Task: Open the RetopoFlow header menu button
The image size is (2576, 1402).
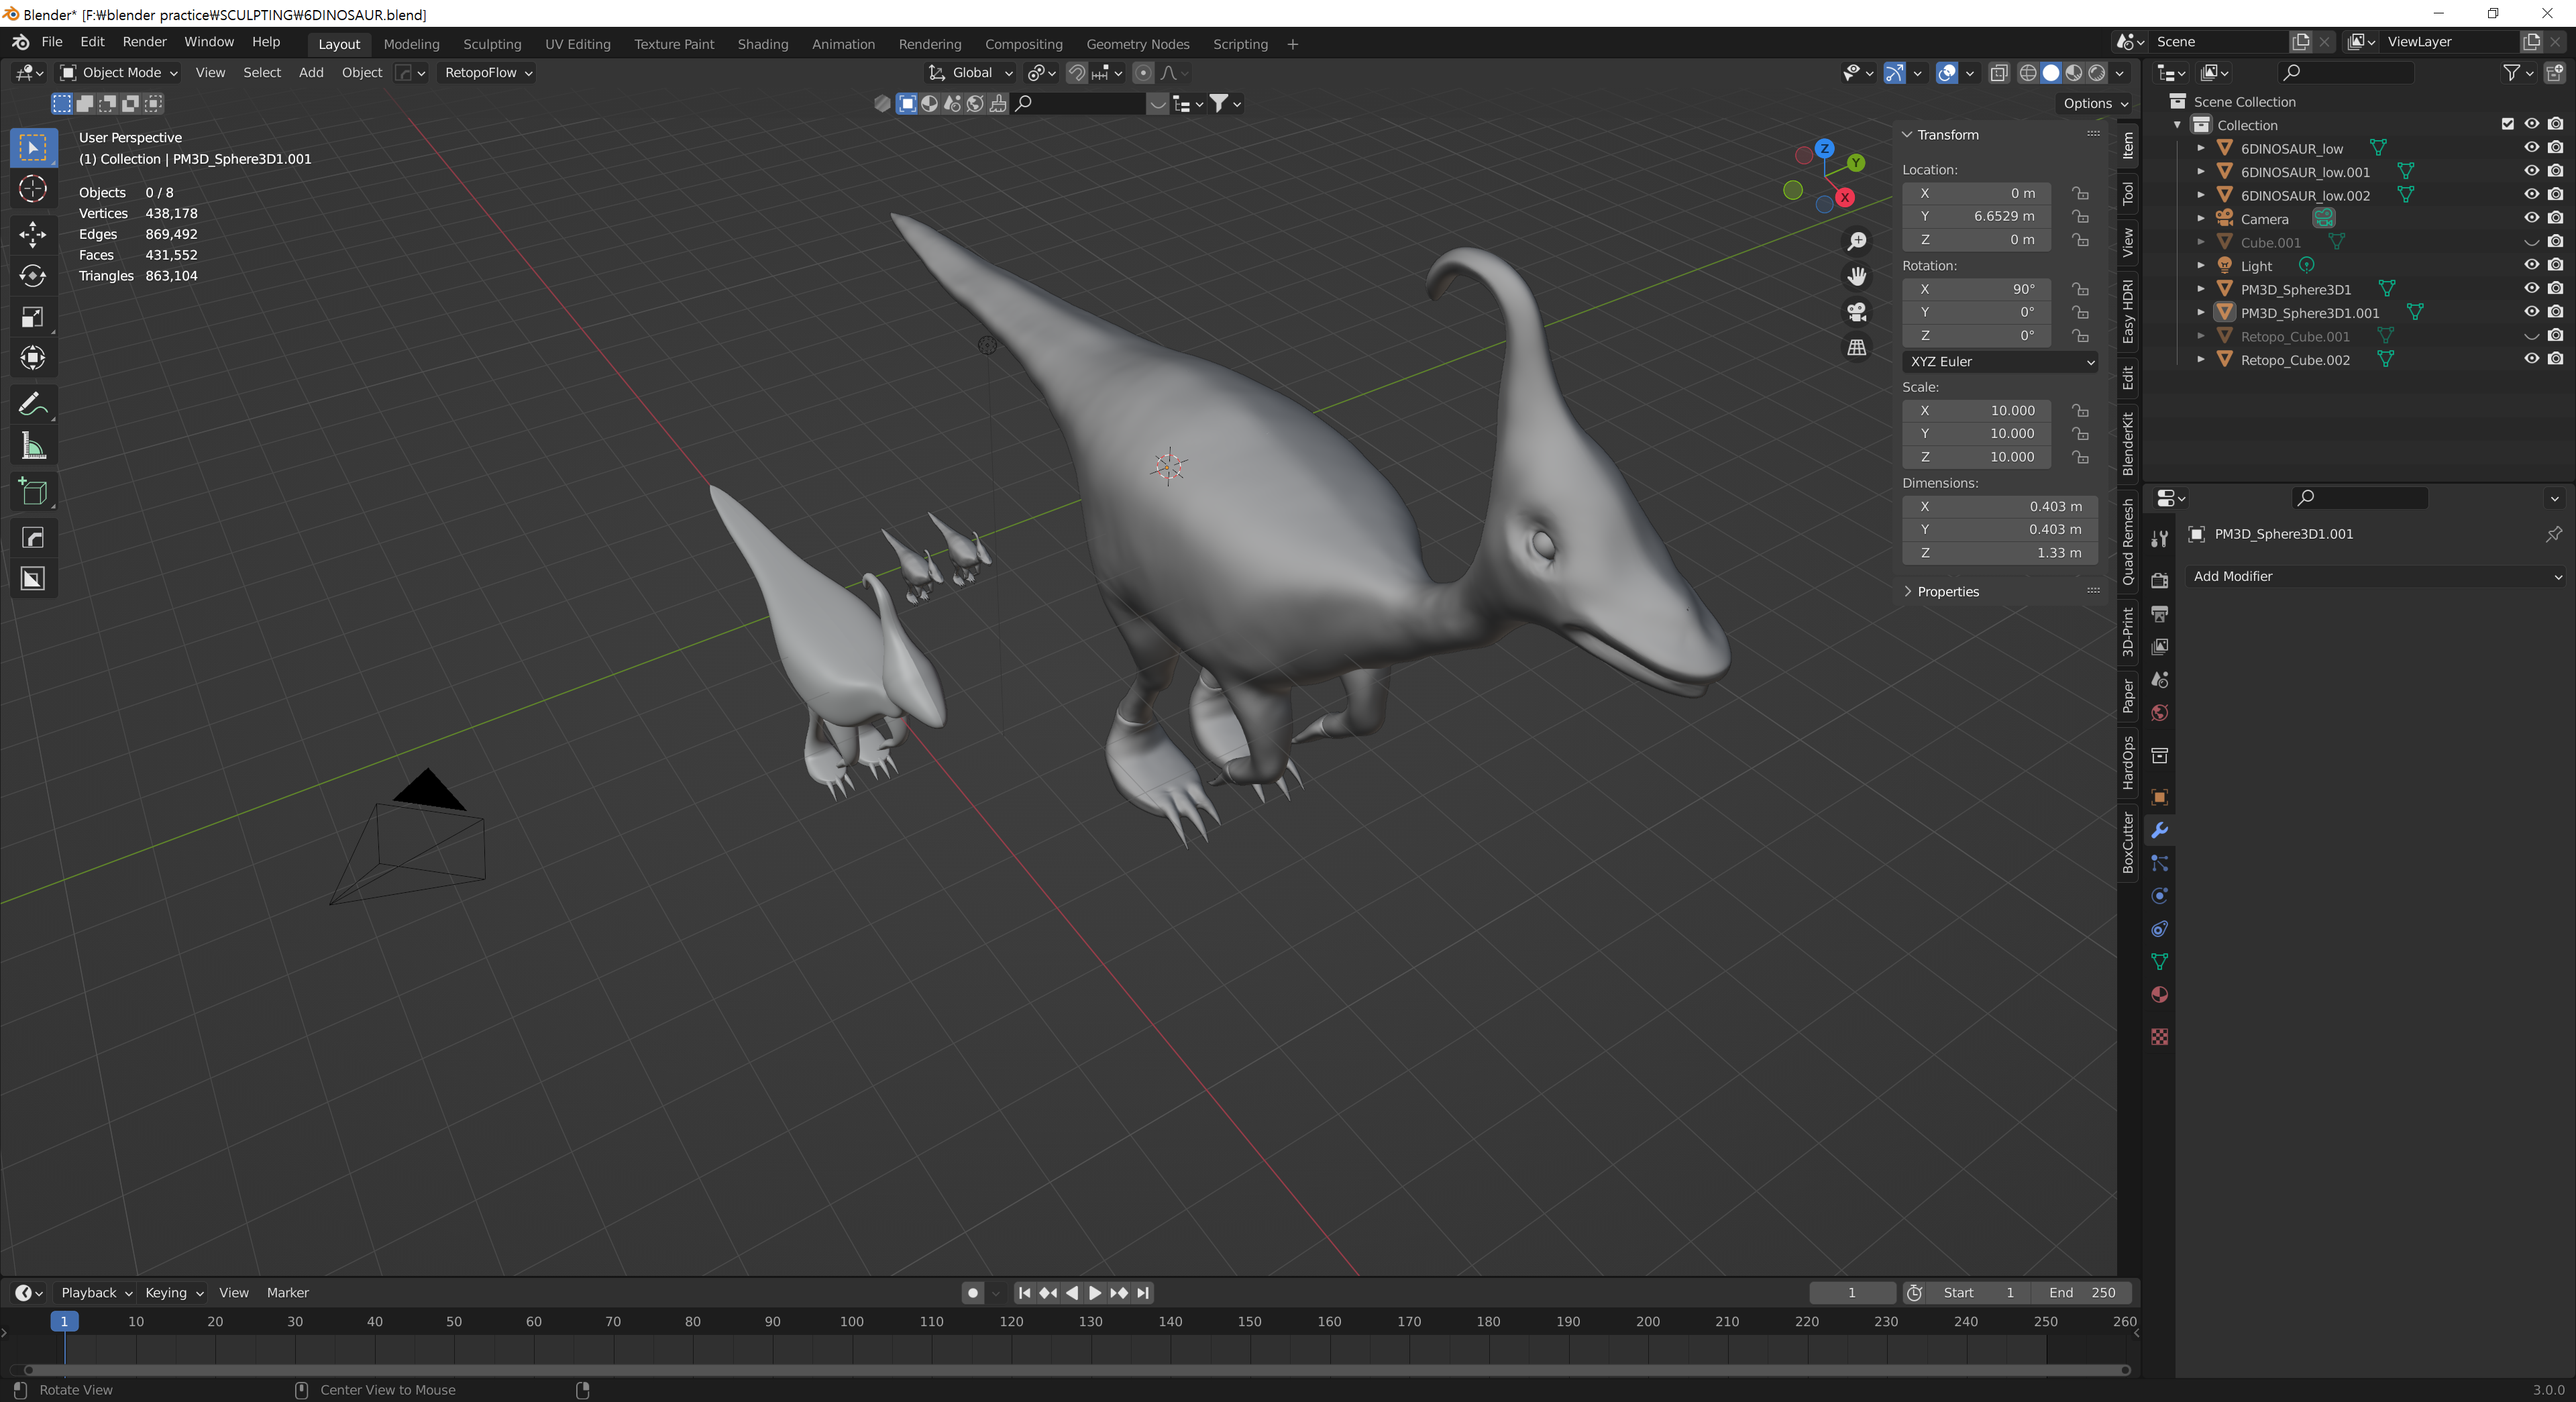Action: click(x=488, y=72)
